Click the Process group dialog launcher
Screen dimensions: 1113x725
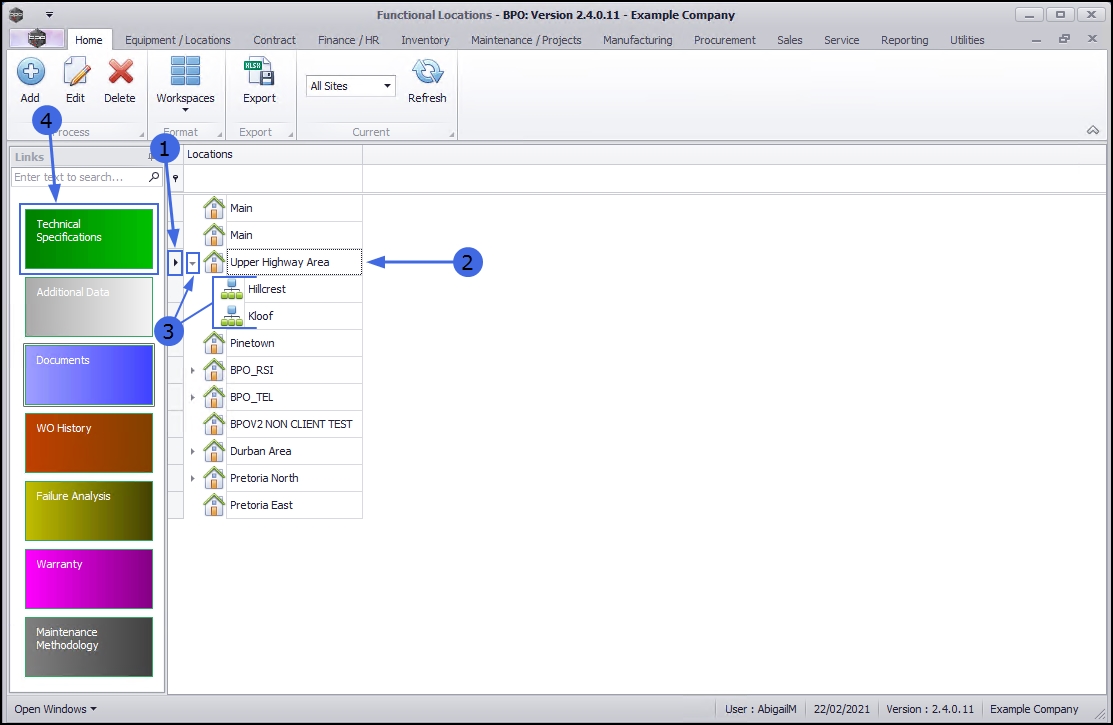pos(142,134)
